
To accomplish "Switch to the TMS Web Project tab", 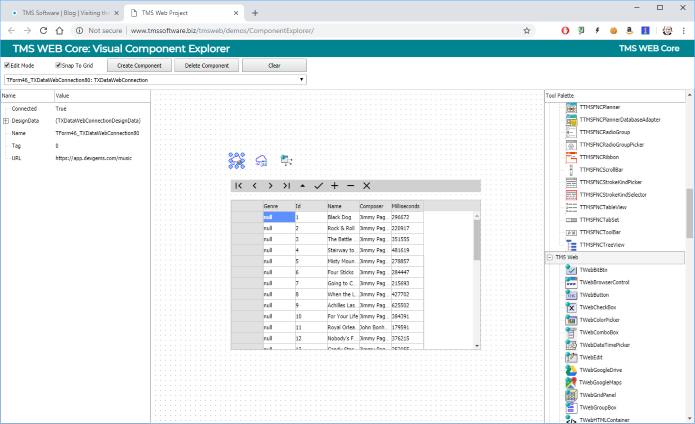I will click(183, 13).
